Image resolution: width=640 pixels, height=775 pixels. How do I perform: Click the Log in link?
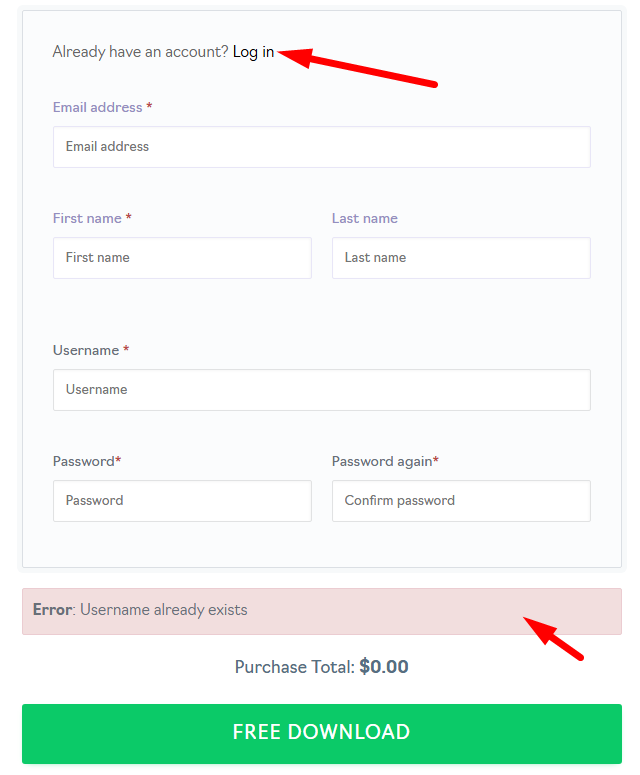[x=253, y=52]
